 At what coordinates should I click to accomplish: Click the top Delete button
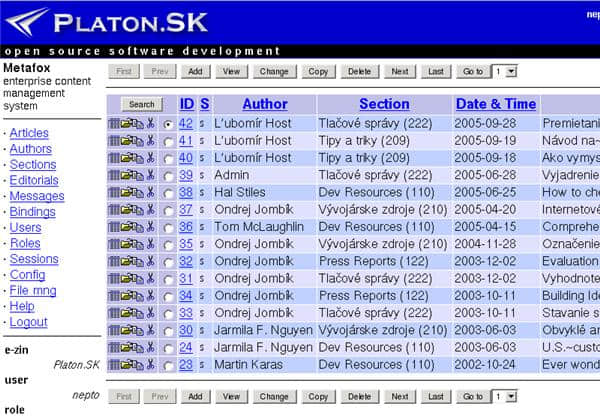(359, 72)
